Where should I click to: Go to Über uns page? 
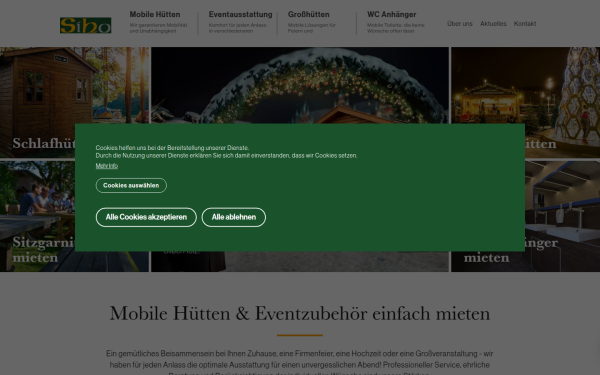click(x=460, y=24)
